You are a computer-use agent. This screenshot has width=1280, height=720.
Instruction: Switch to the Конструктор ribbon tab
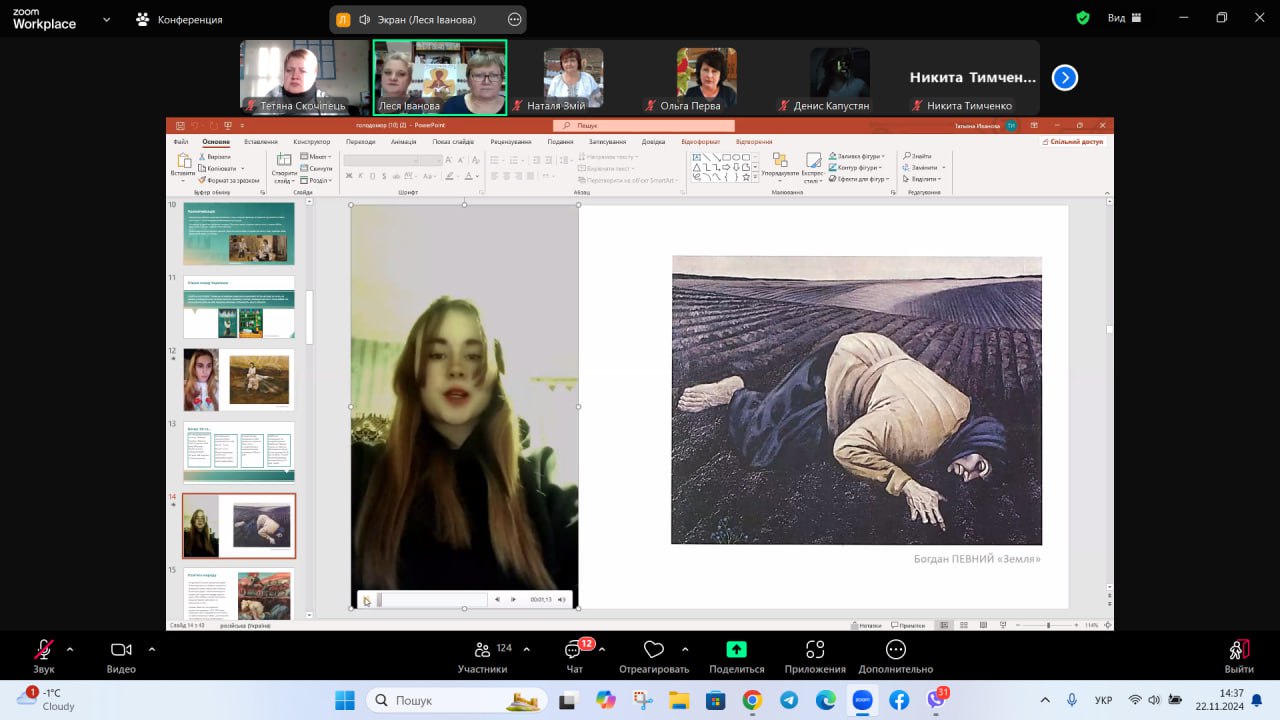pyautogui.click(x=312, y=142)
